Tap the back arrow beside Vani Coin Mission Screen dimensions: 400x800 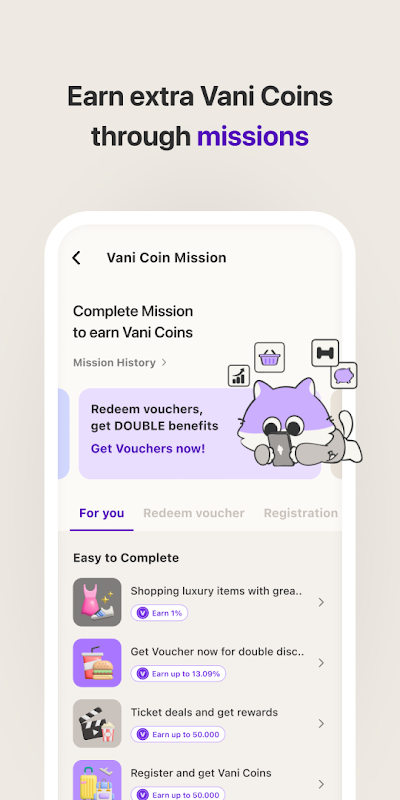[x=77, y=258]
